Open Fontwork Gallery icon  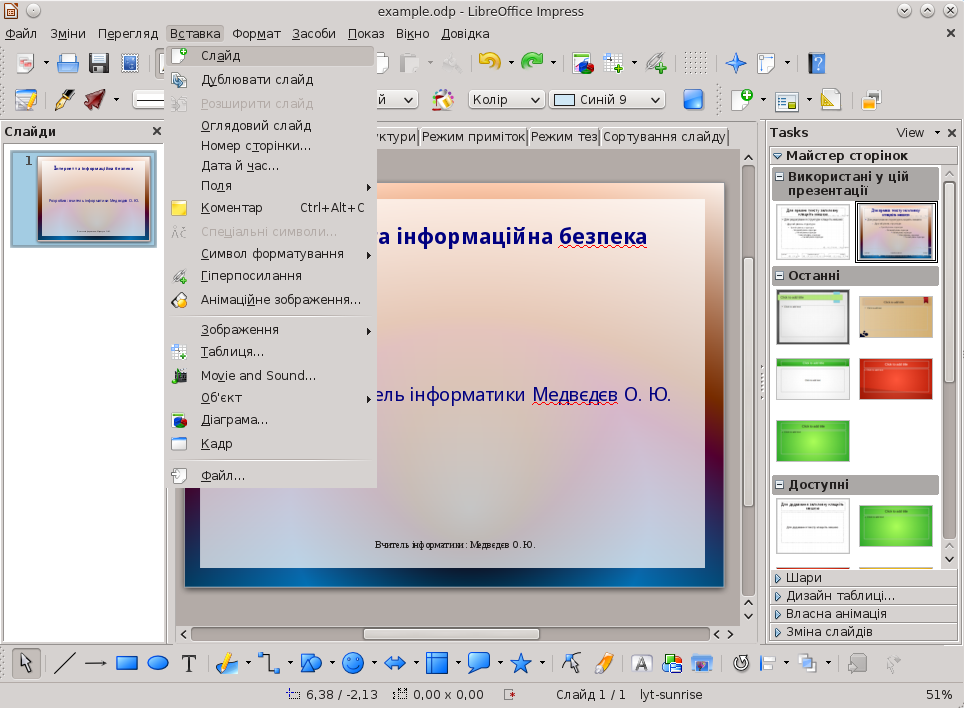coord(641,662)
